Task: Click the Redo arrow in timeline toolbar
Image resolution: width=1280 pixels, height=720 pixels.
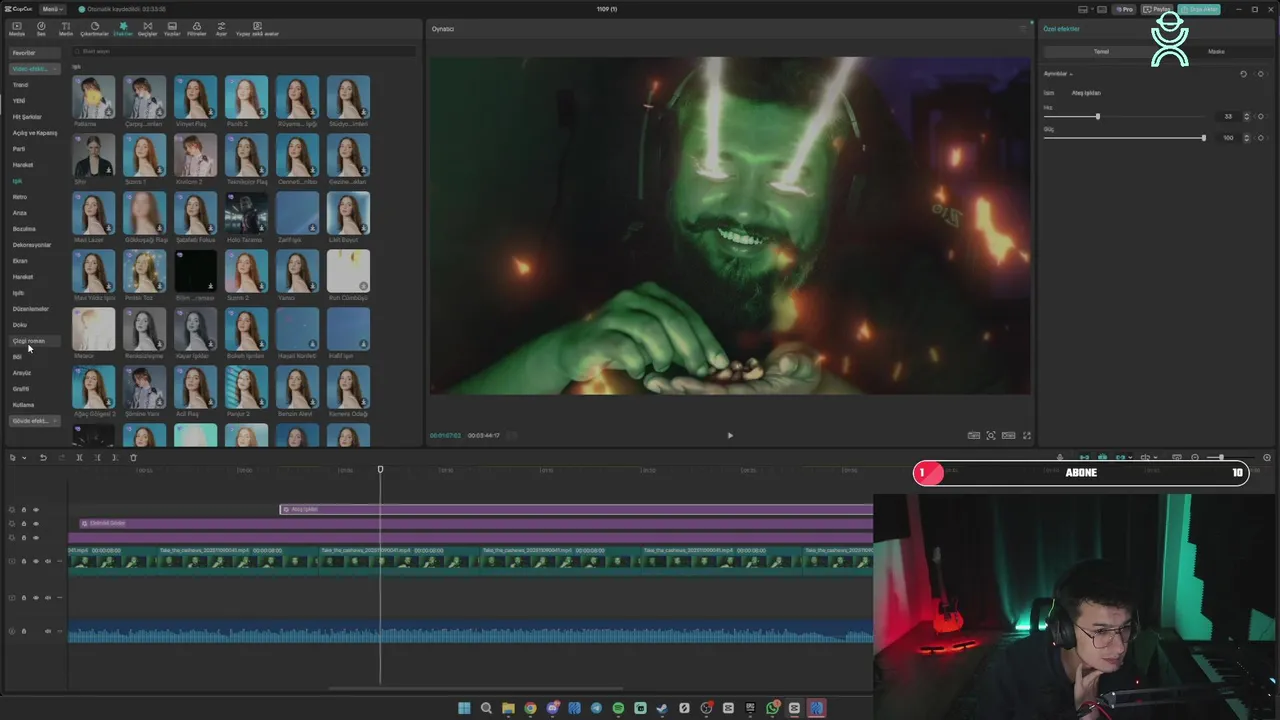Action: (61, 458)
